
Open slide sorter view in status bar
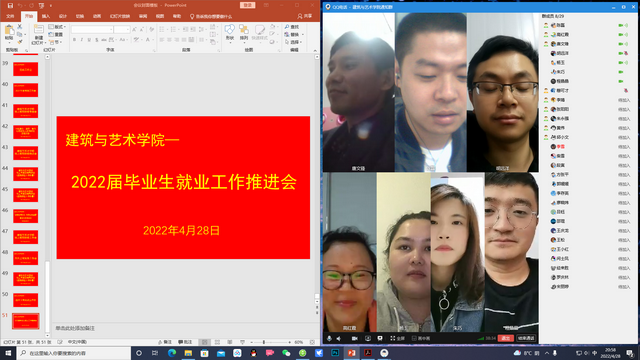[x=217, y=342]
